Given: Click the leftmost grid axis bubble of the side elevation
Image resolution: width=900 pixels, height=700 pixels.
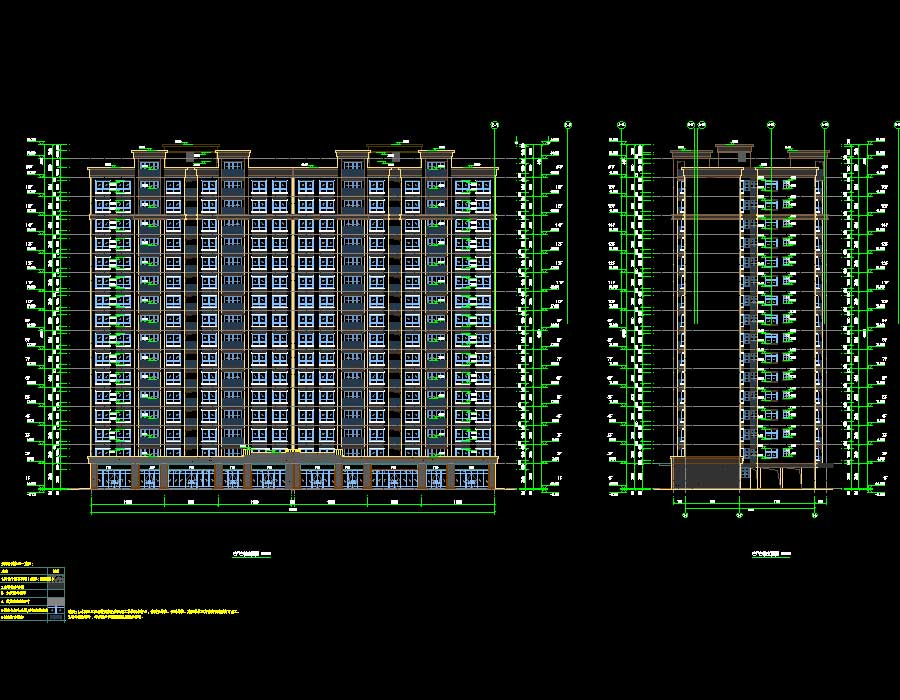Looking at the screenshot, I should tap(620, 124).
